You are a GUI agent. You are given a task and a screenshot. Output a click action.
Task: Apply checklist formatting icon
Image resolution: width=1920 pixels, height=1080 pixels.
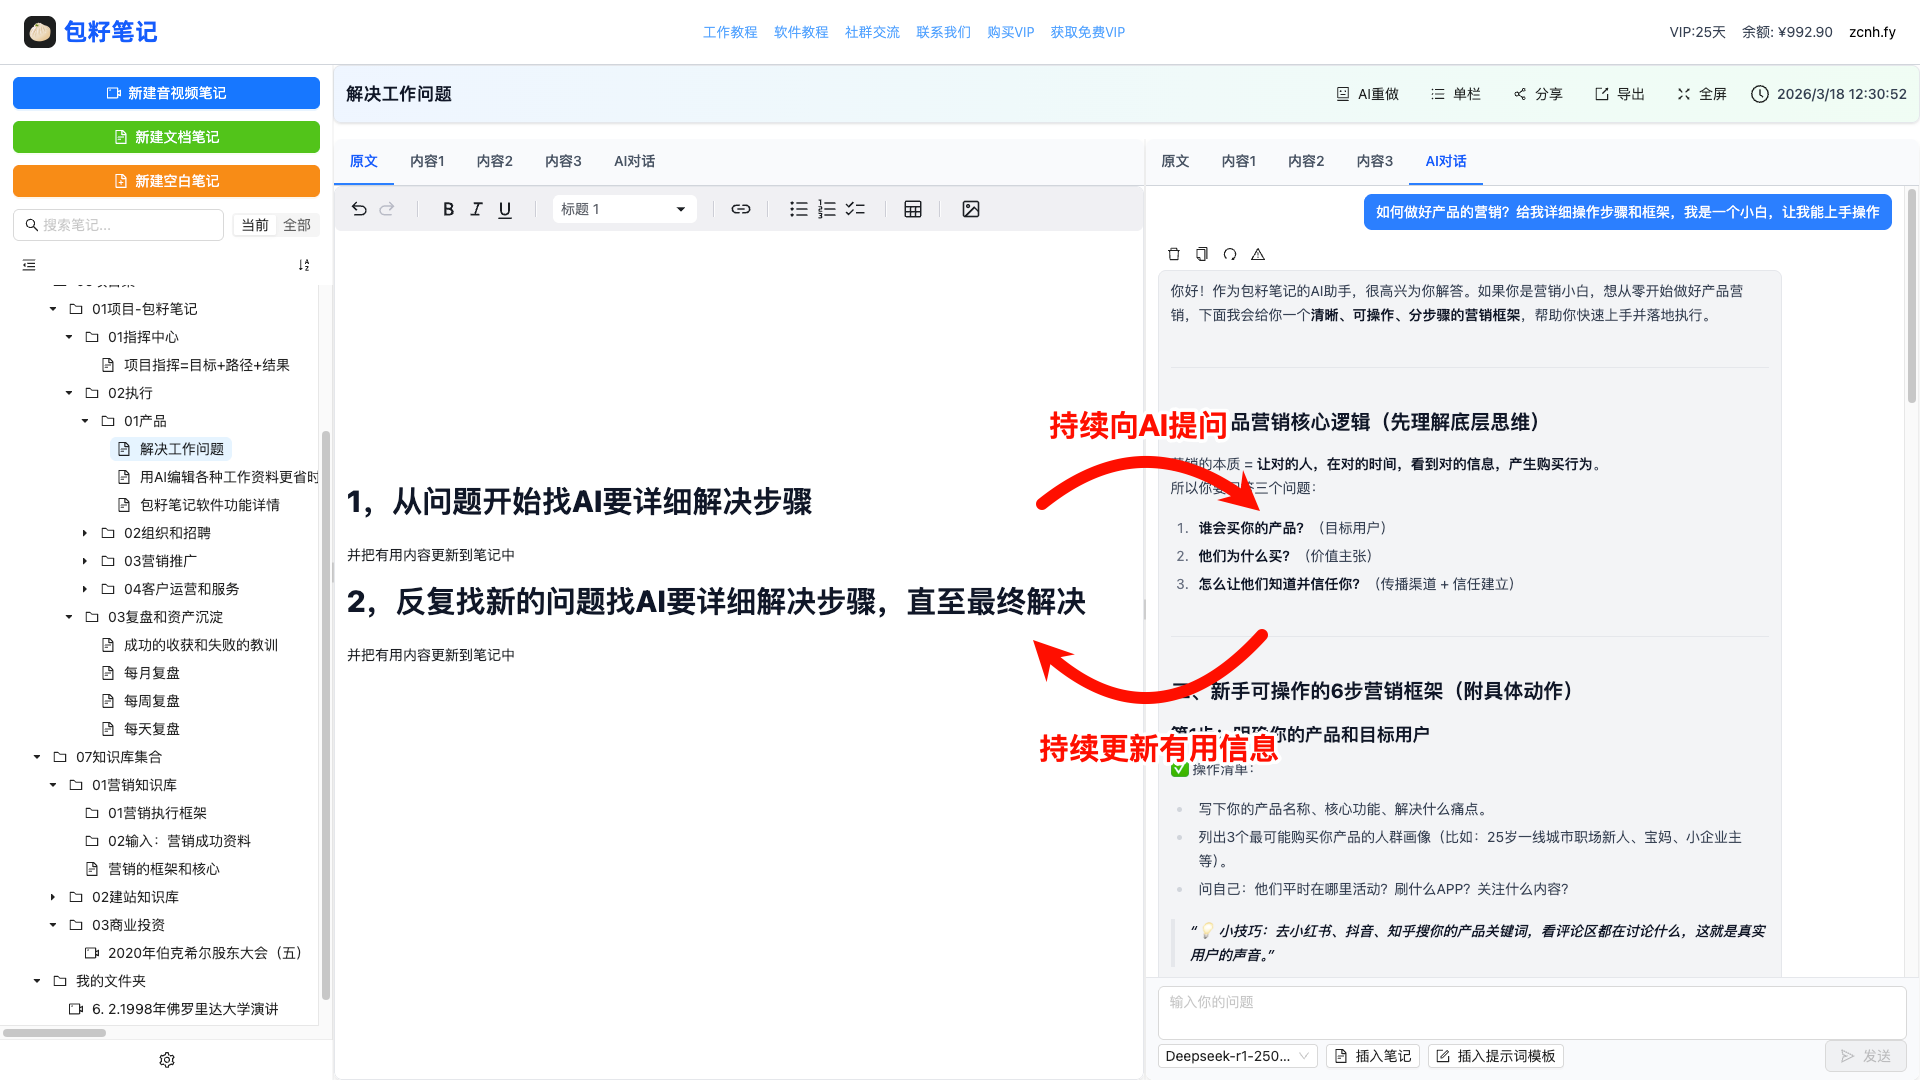[x=855, y=209]
